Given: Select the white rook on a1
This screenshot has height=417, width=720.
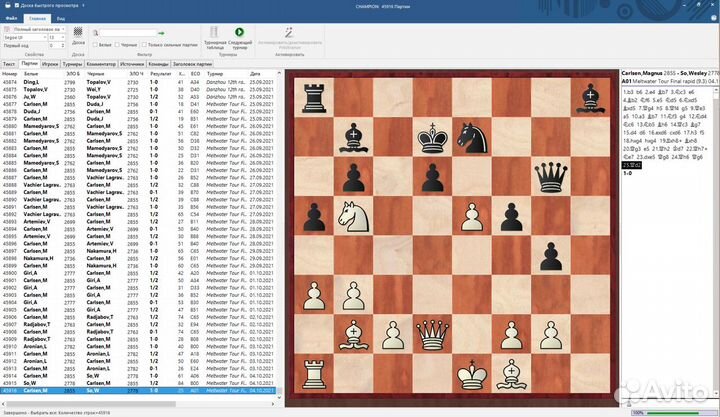Looking at the screenshot, I should point(314,374).
